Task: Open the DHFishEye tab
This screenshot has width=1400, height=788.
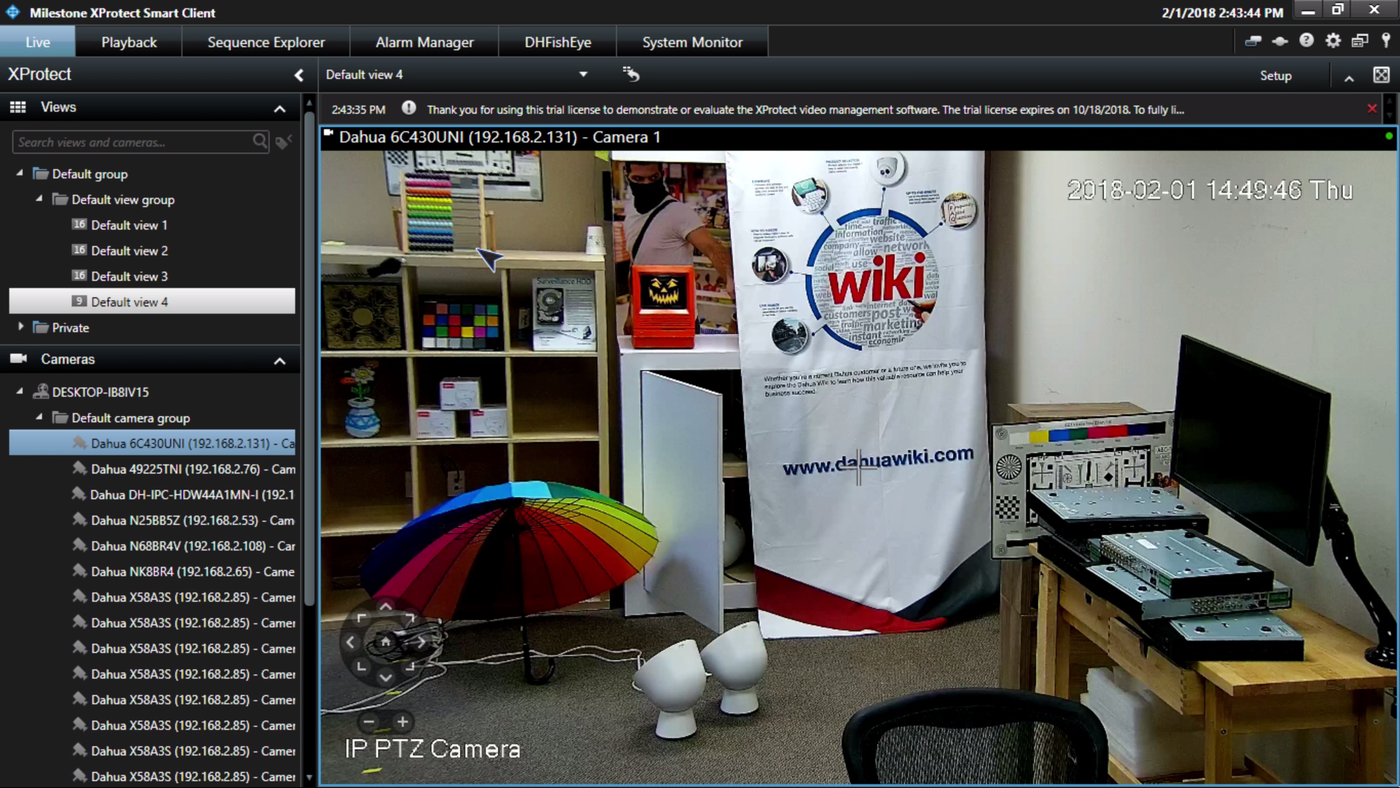Action: point(557,42)
